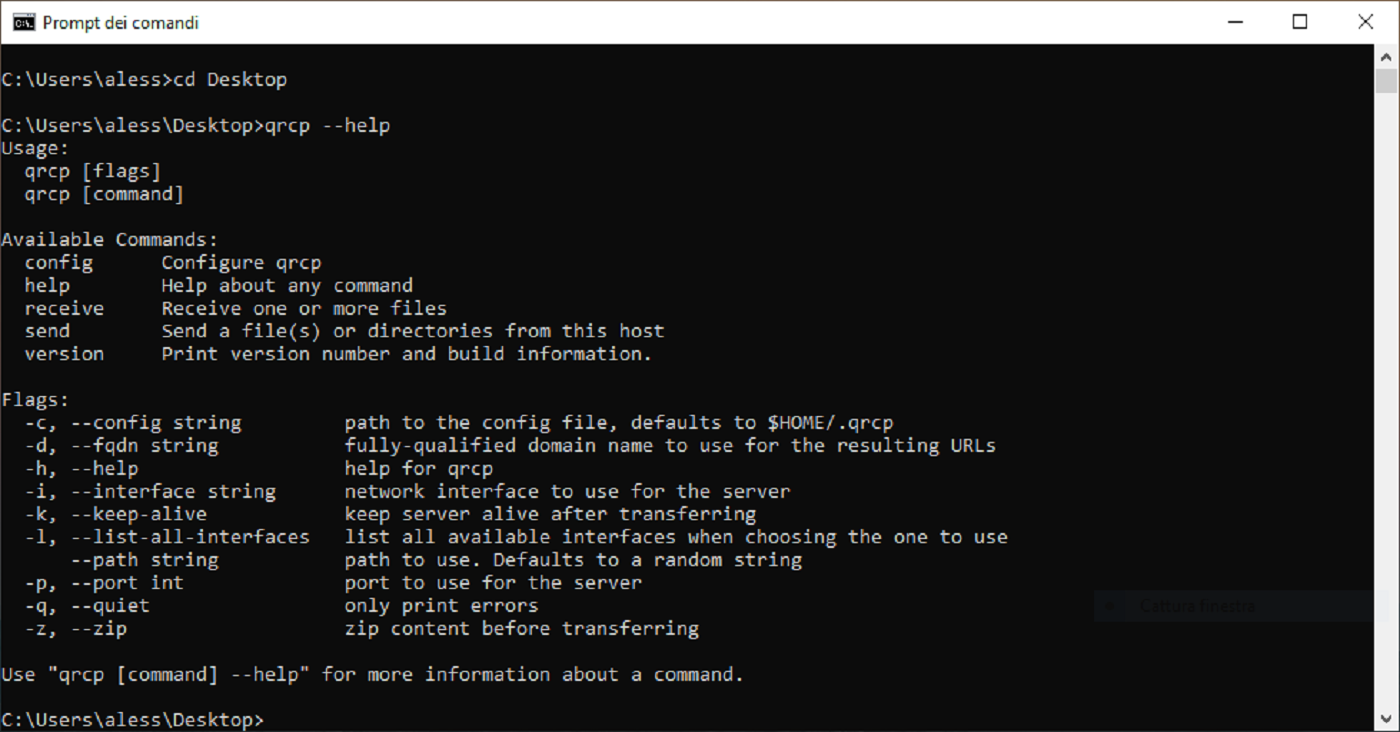Image resolution: width=1400 pixels, height=732 pixels.
Task: Click the scrollbar up arrow
Action: 1385,55
